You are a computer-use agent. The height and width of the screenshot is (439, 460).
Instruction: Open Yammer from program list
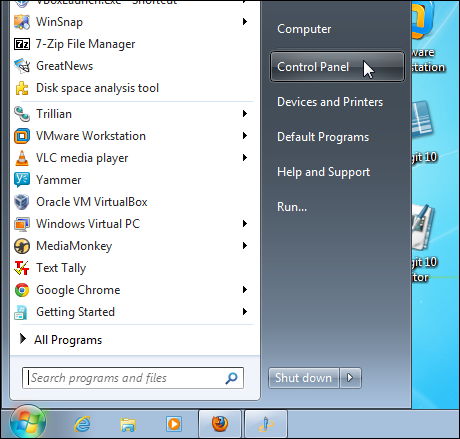point(133,180)
